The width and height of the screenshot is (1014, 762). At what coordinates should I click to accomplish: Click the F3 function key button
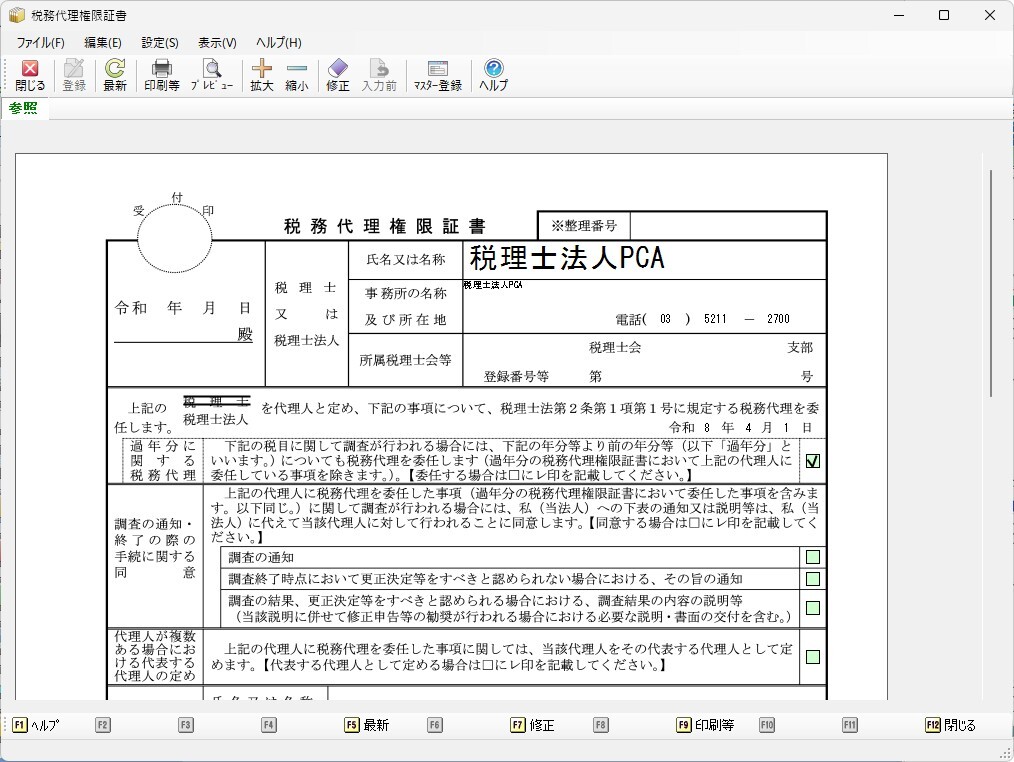point(186,725)
